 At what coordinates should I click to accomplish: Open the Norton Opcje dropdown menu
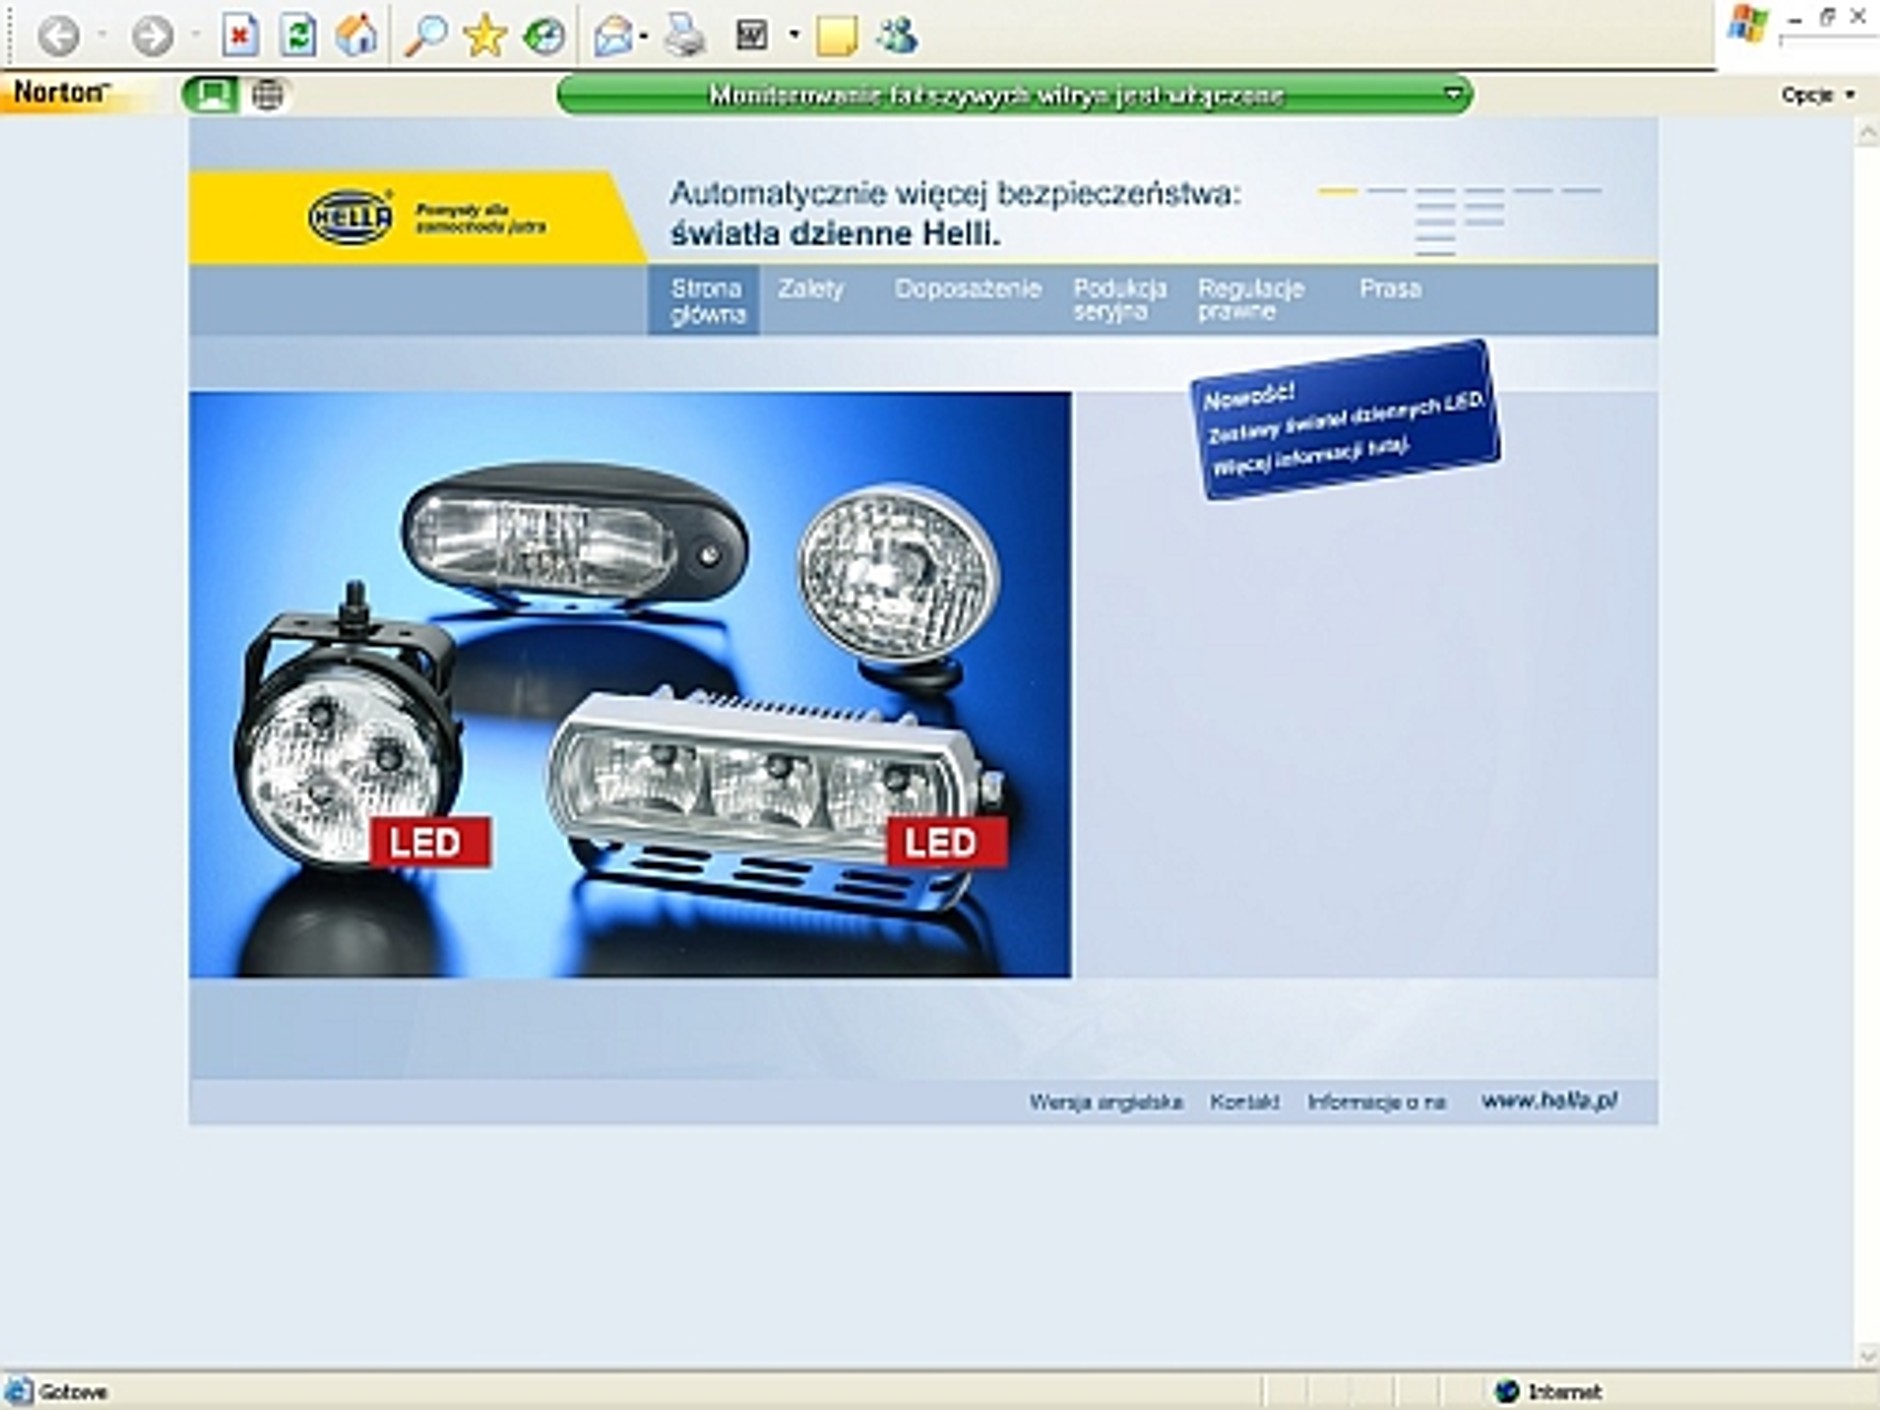pos(1817,95)
